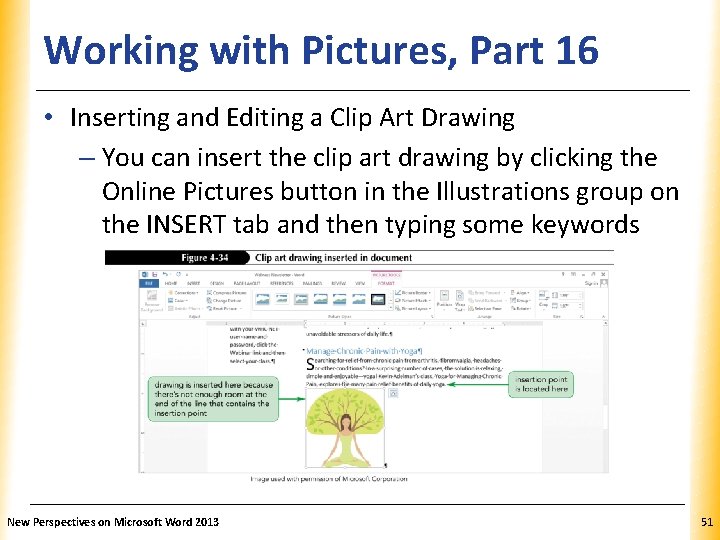Switch to the INSERT ribbon tab
This screenshot has height=540, width=720.
[193, 283]
